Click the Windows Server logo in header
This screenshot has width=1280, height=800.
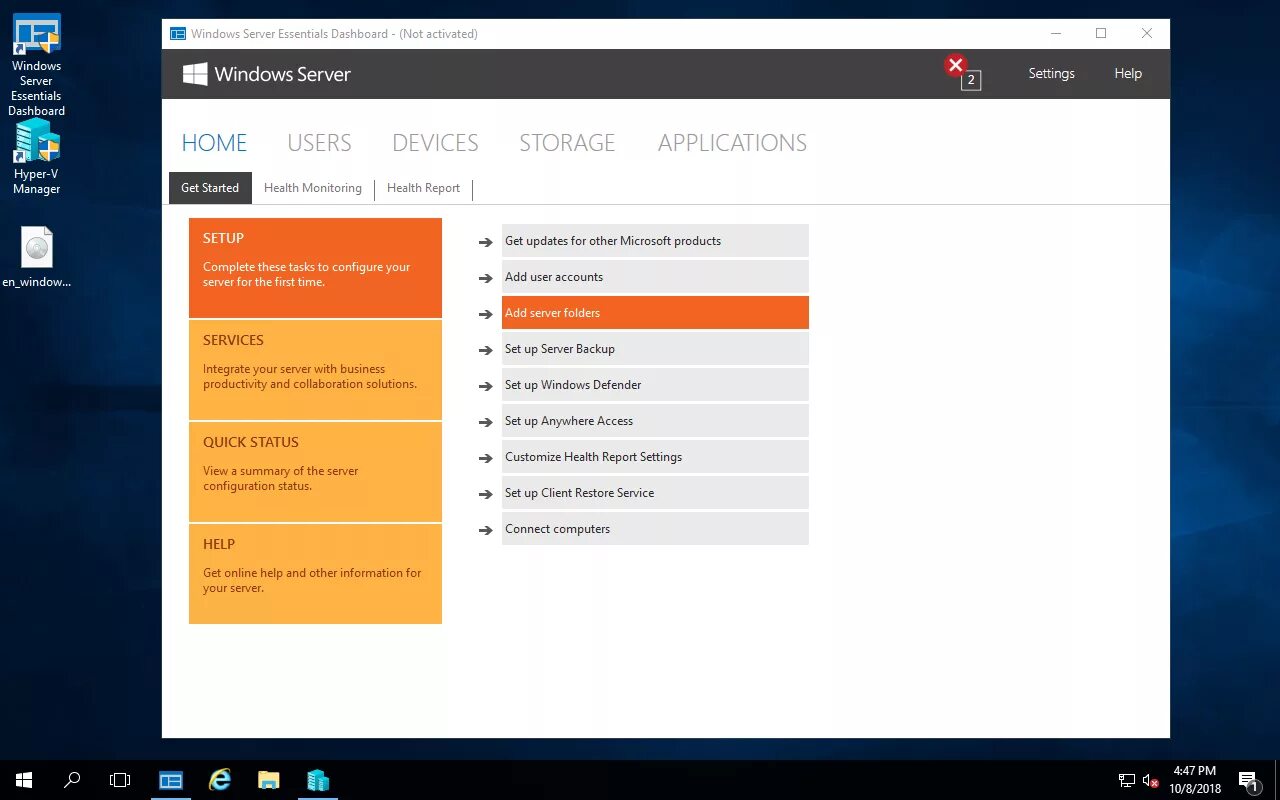click(266, 74)
